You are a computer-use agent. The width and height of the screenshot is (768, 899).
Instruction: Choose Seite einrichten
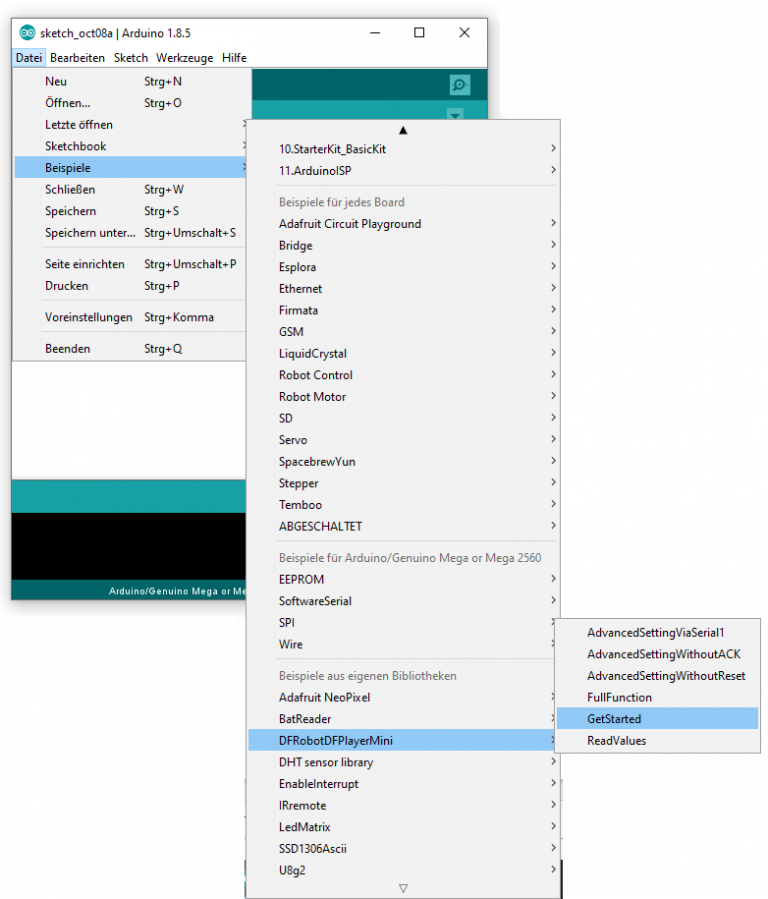132,264
